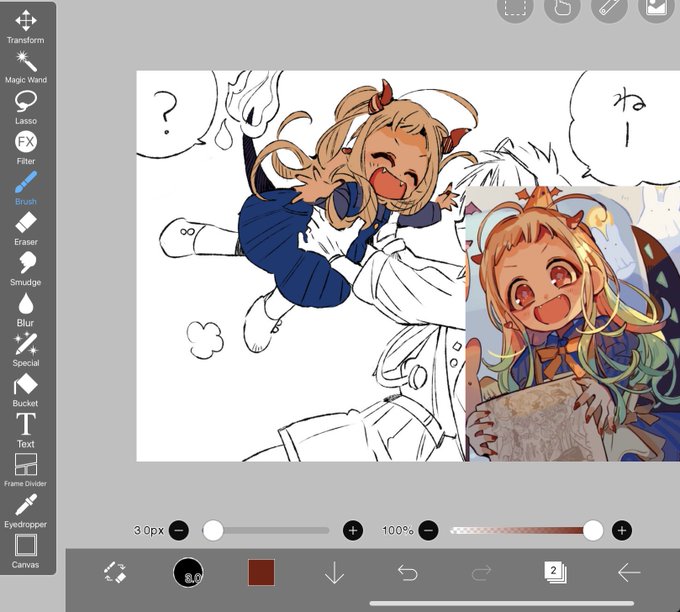Select the Lasso tool
This screenshot has height=612, width=680.
coord(26,108)
